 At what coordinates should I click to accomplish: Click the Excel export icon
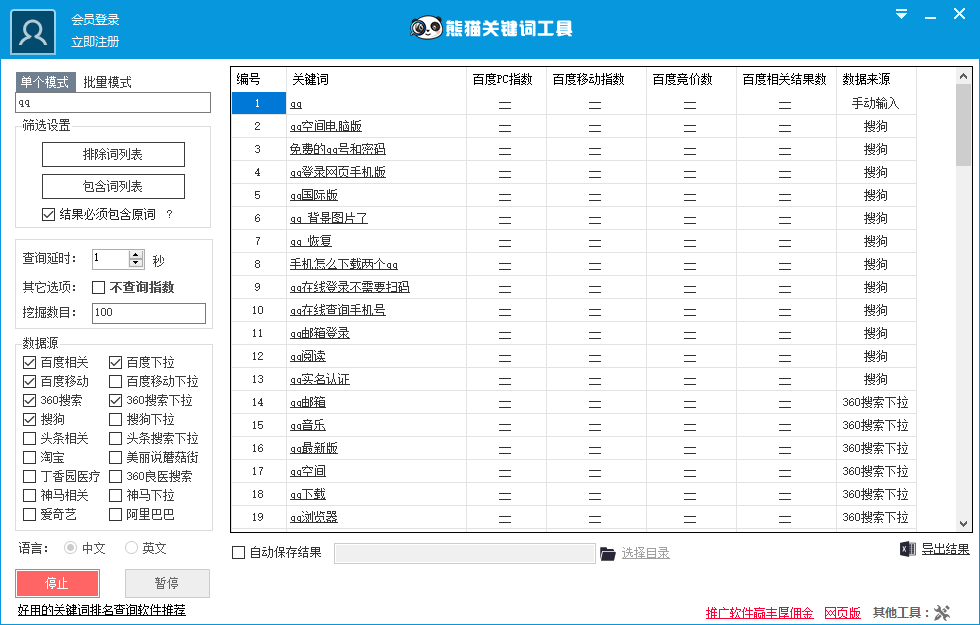(908, 549)
